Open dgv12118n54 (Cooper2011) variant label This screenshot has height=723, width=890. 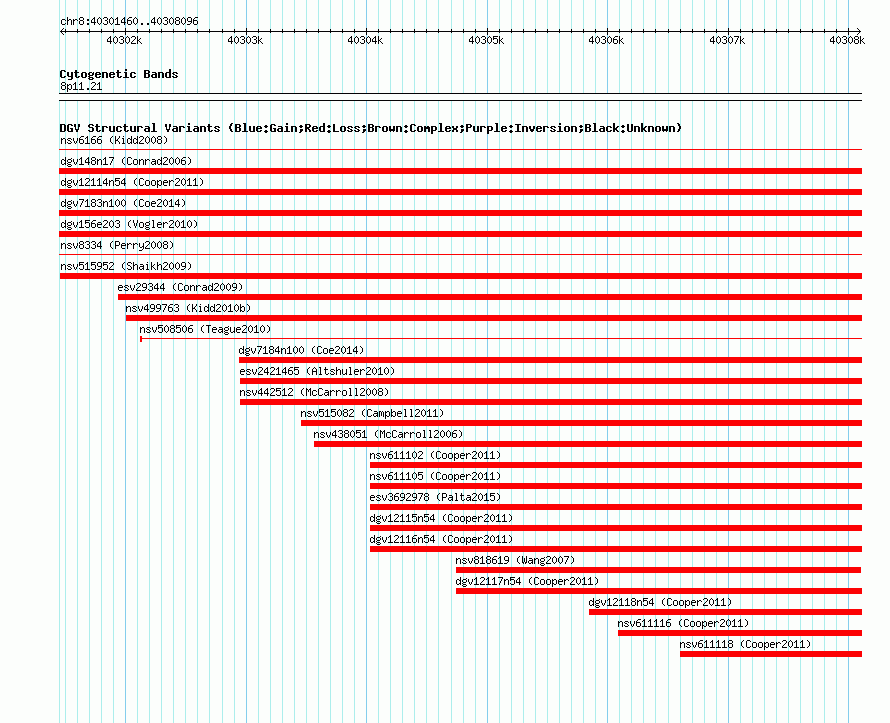[660, 602]
